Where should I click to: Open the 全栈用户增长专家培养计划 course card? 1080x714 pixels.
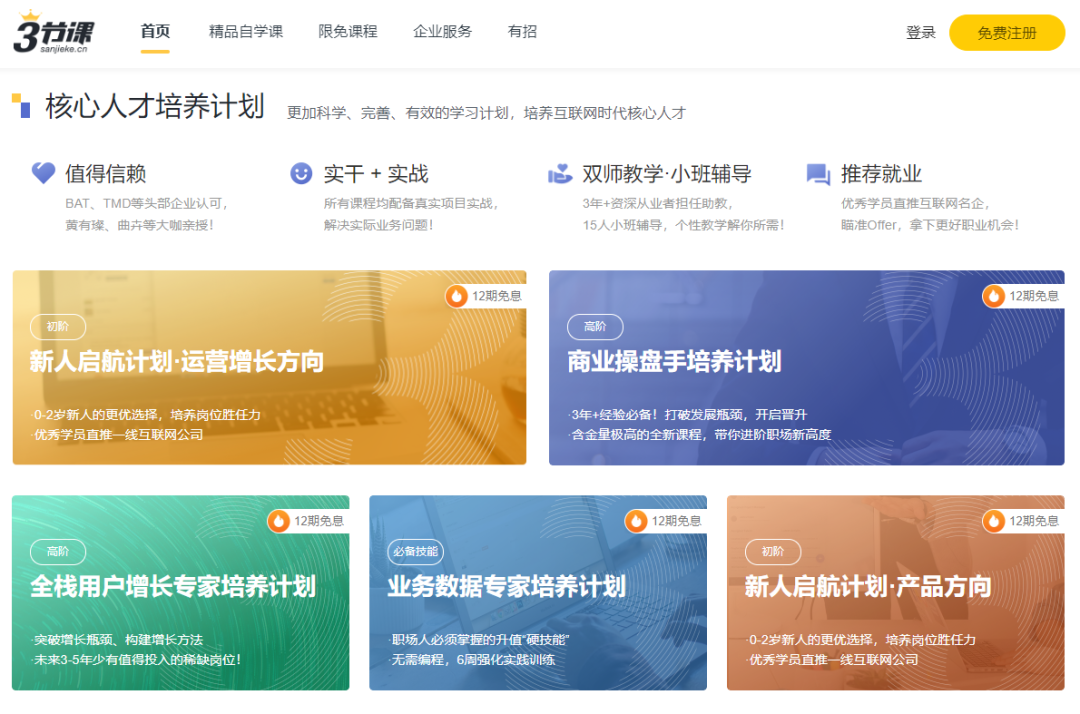180,593
